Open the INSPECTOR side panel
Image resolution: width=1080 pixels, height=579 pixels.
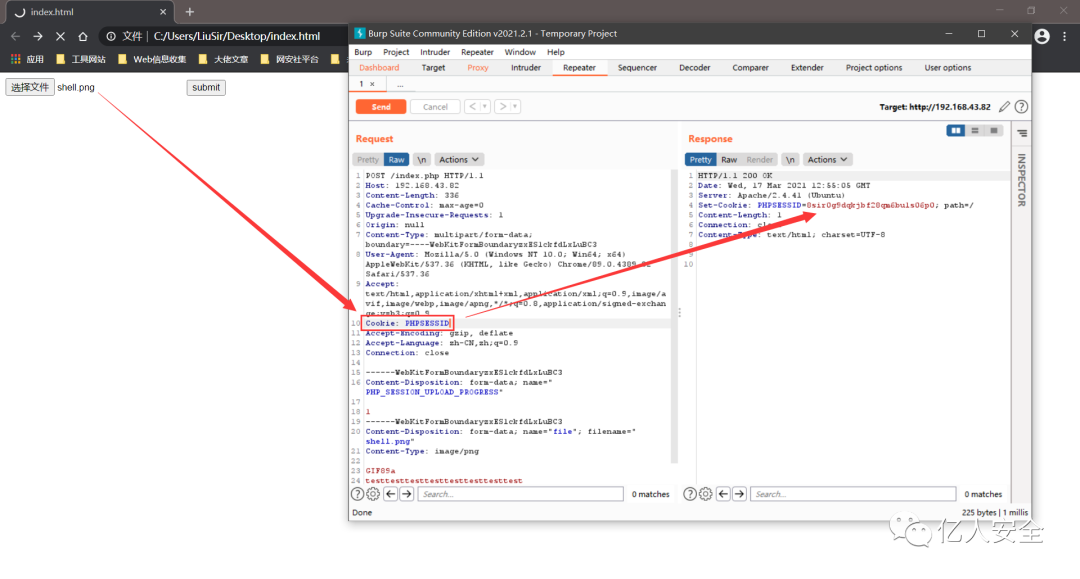1021,180
